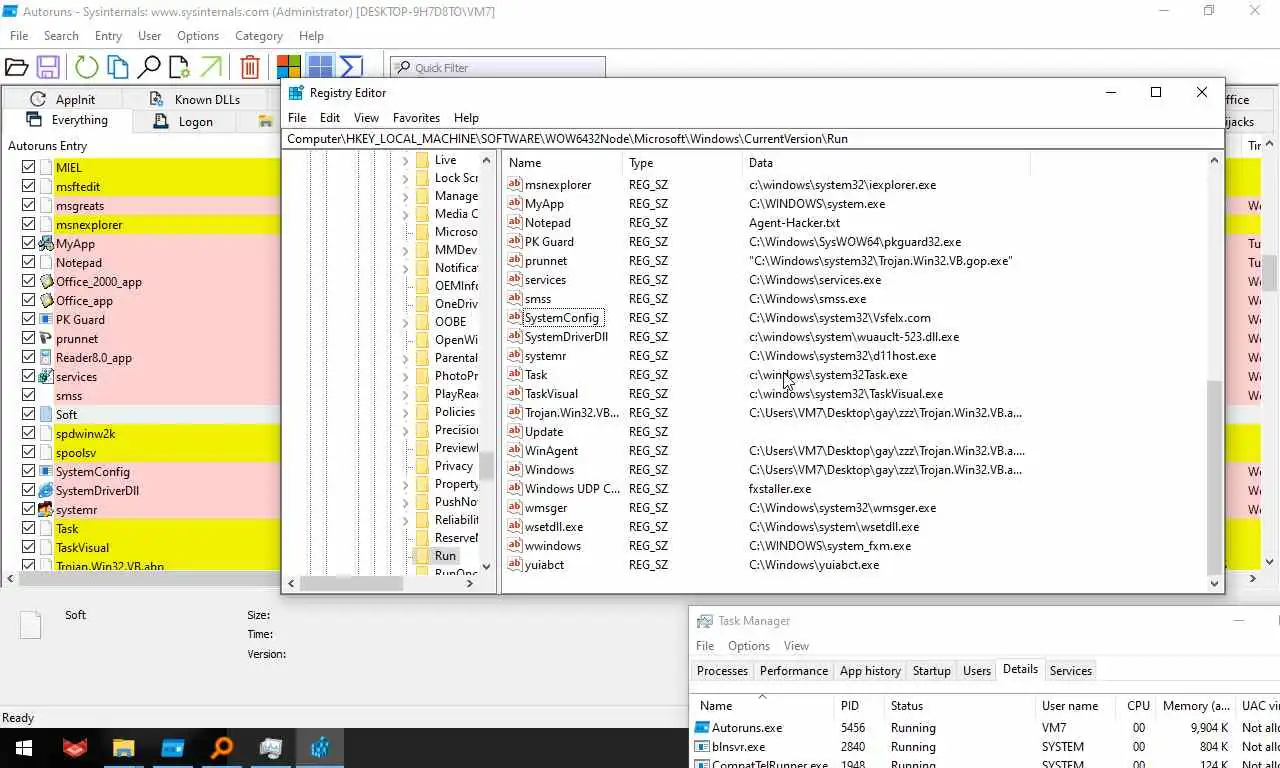Click the string value icon beside wwindows
Screen dimensions: 1280x768
[515, 546]
